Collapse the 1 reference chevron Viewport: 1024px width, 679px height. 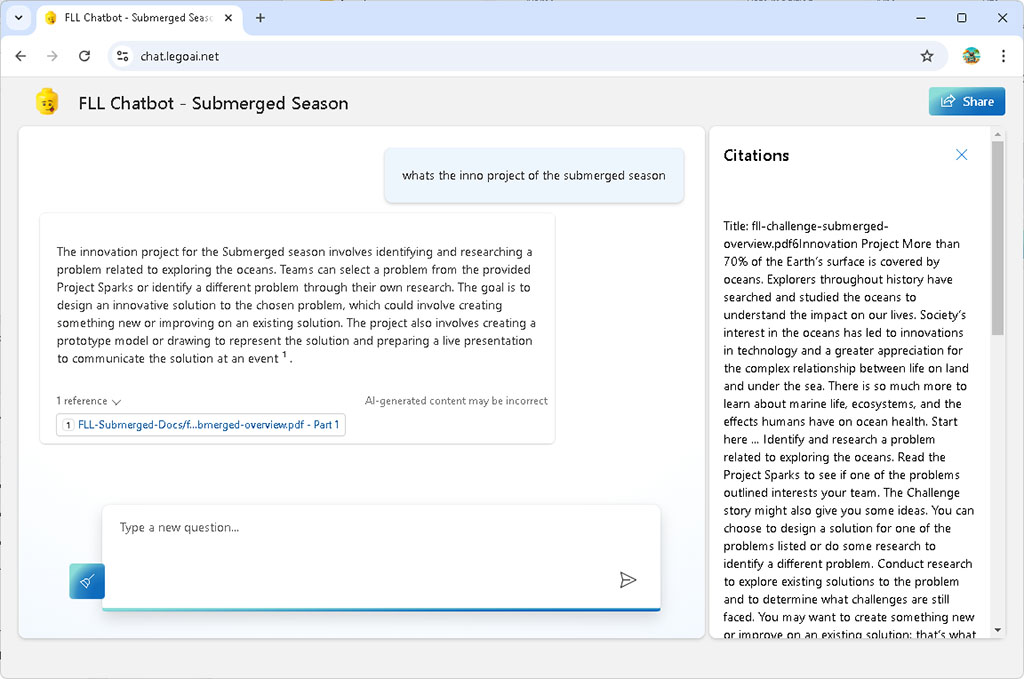click(x=116, y=402)
